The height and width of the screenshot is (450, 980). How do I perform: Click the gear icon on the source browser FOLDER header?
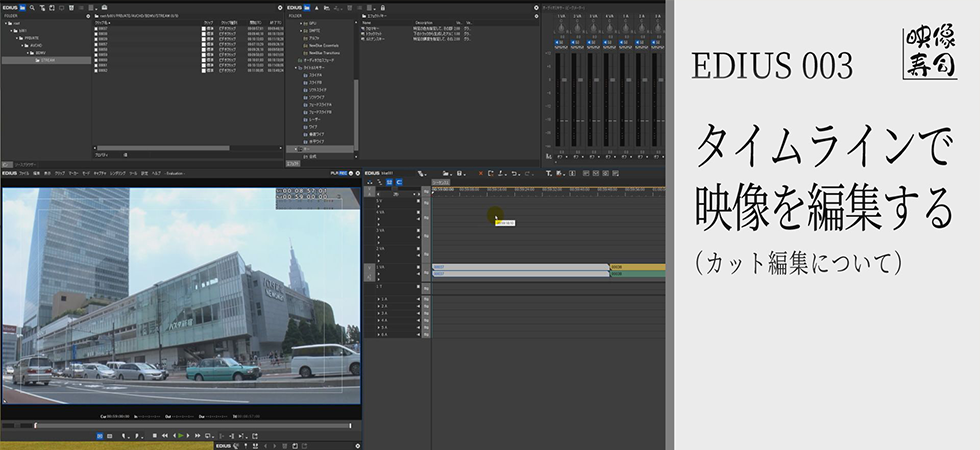click(88, 16)
